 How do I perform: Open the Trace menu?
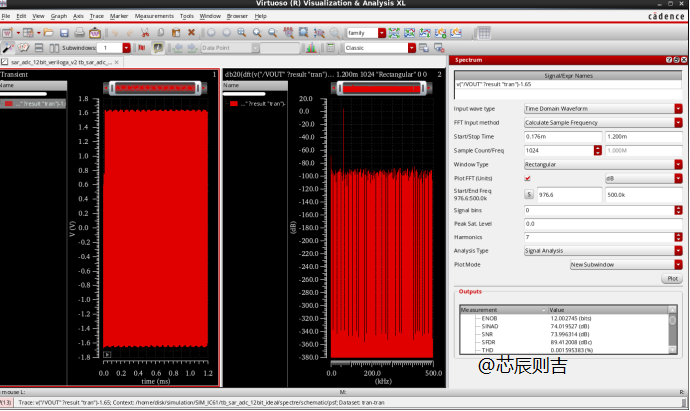point(96,16)
